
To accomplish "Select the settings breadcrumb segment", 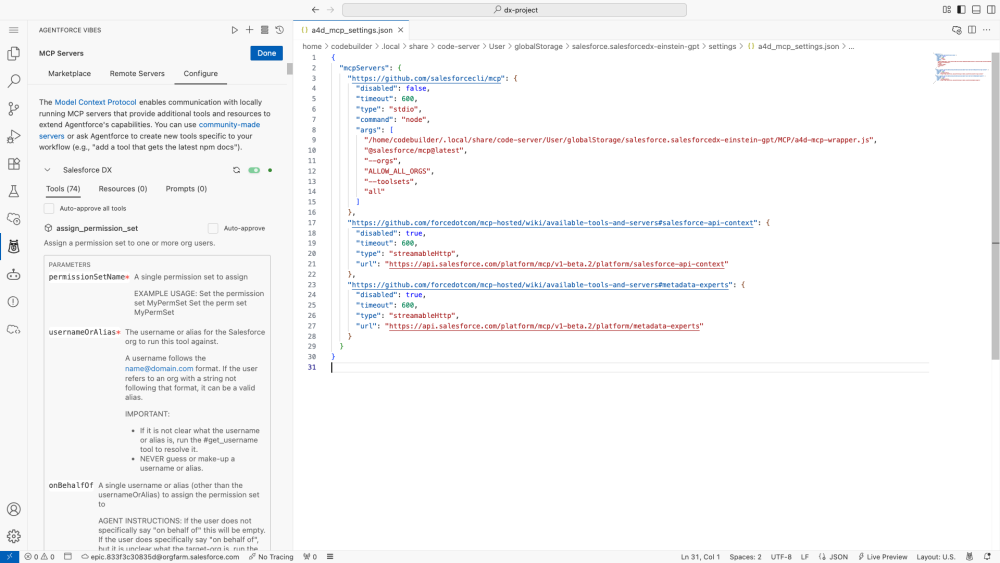I will 722,47.
